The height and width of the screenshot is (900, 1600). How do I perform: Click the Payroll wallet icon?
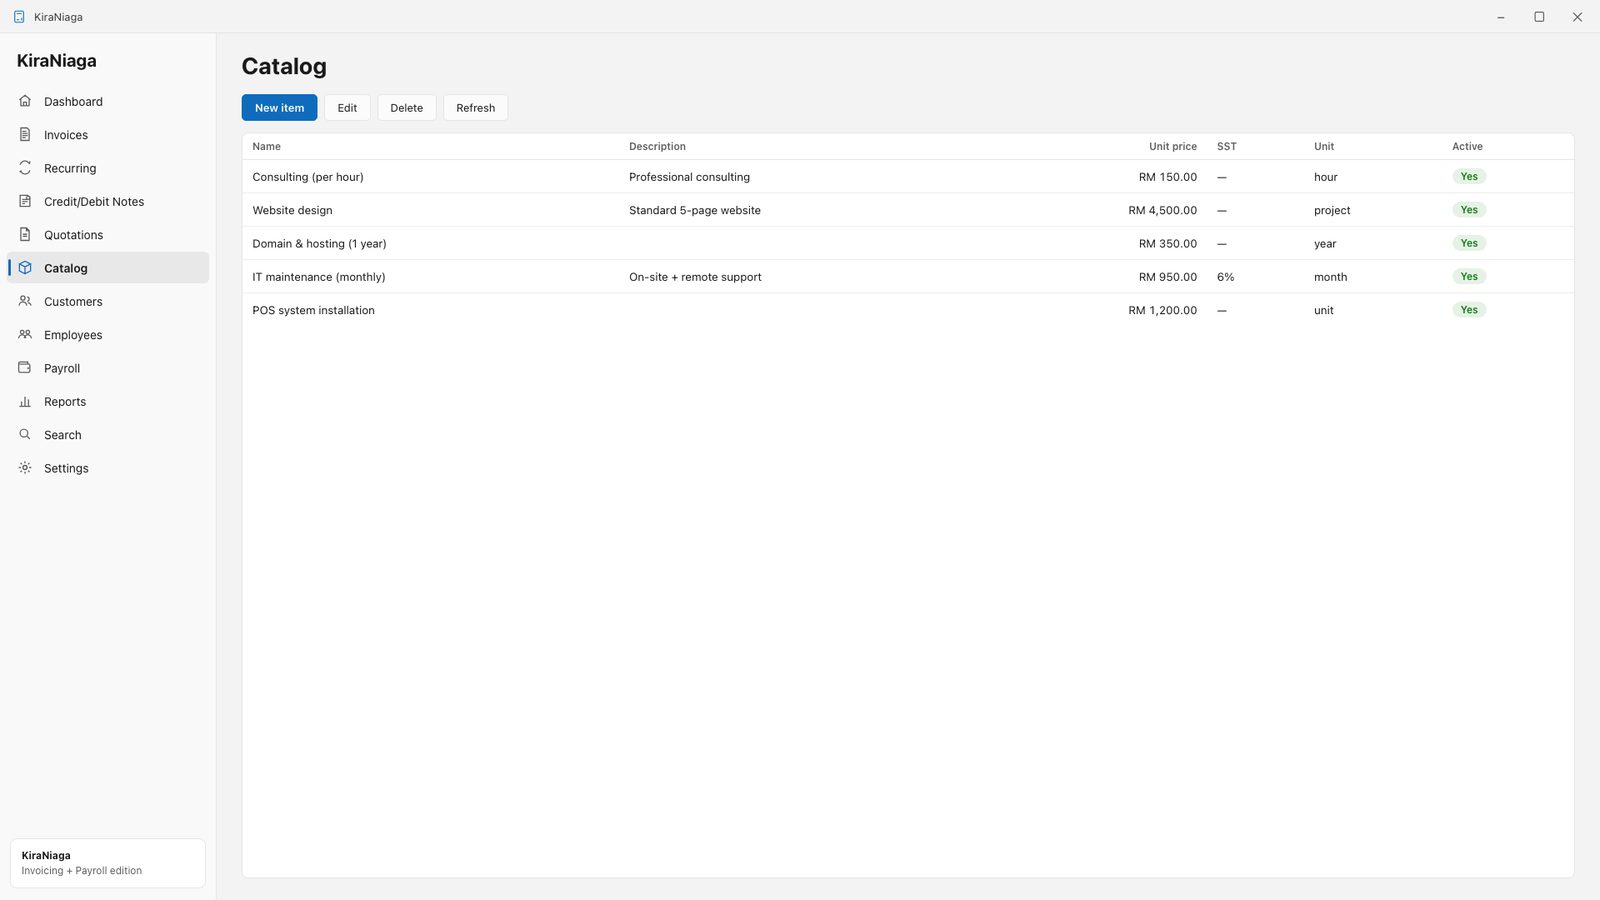pos(25,368)
